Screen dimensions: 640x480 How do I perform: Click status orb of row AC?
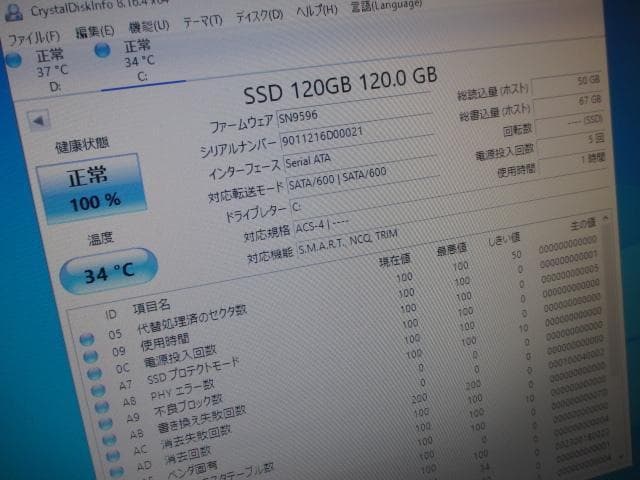pyautogui.click(x=113, y=456)
